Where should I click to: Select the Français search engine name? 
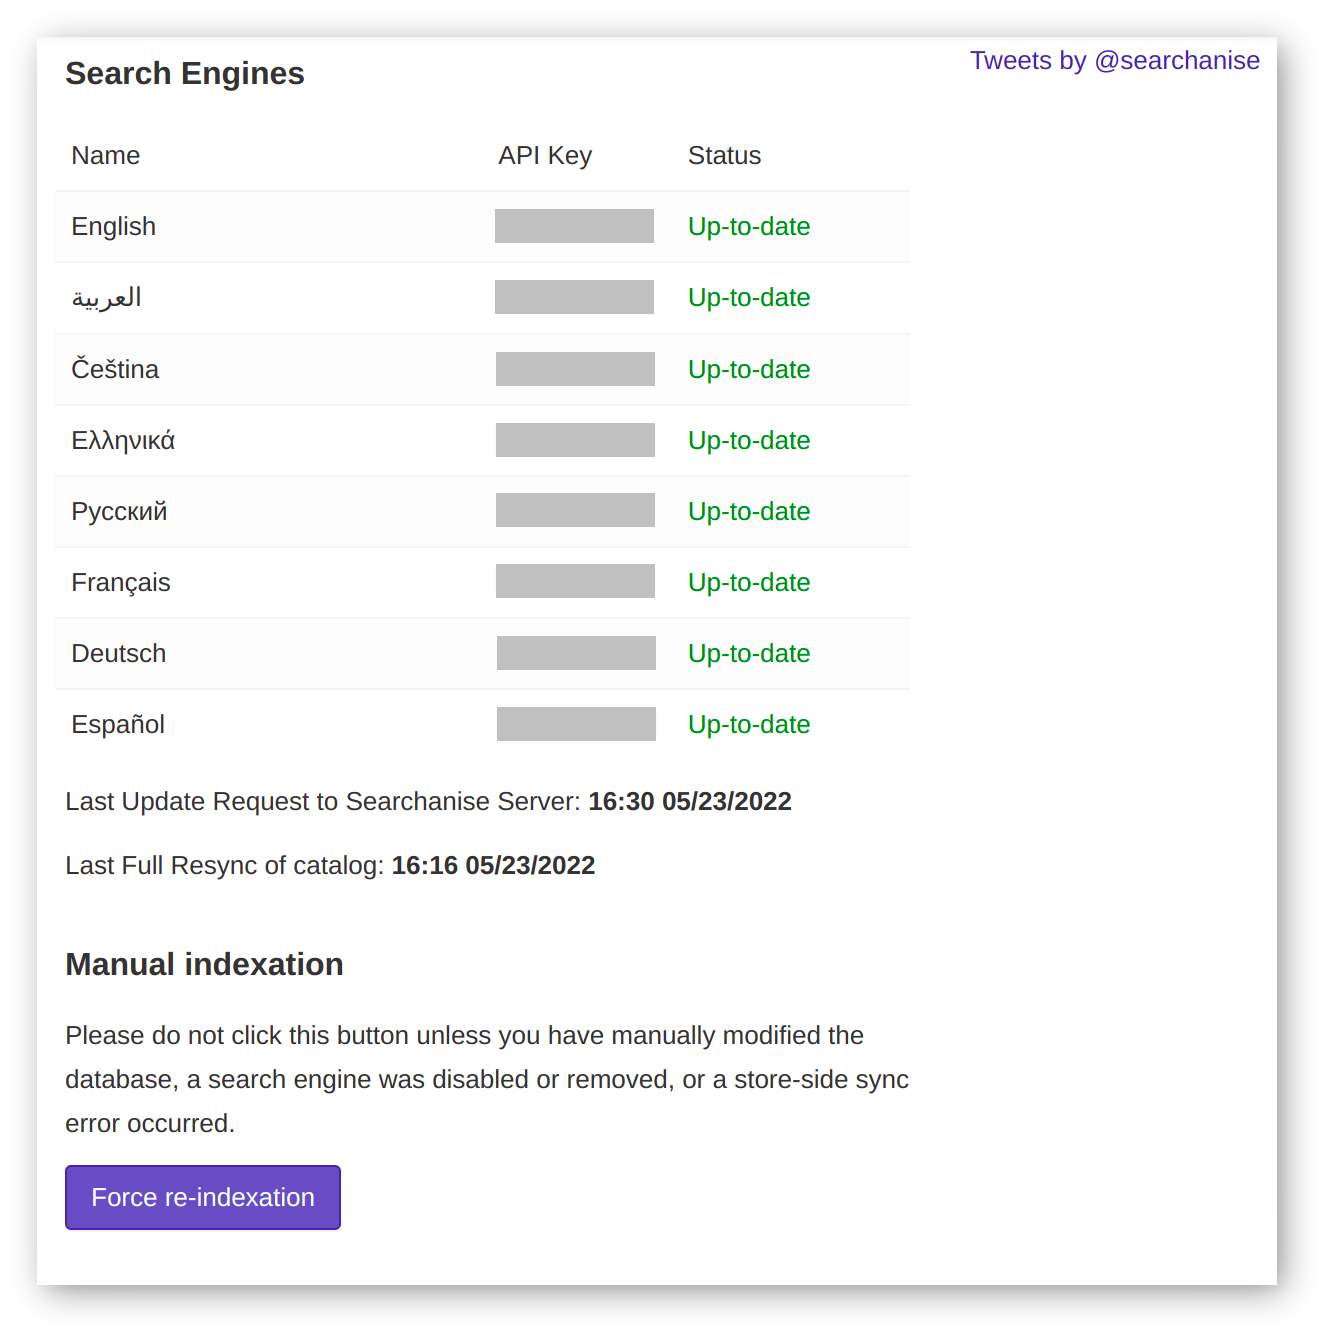click(x=121, y=583)
